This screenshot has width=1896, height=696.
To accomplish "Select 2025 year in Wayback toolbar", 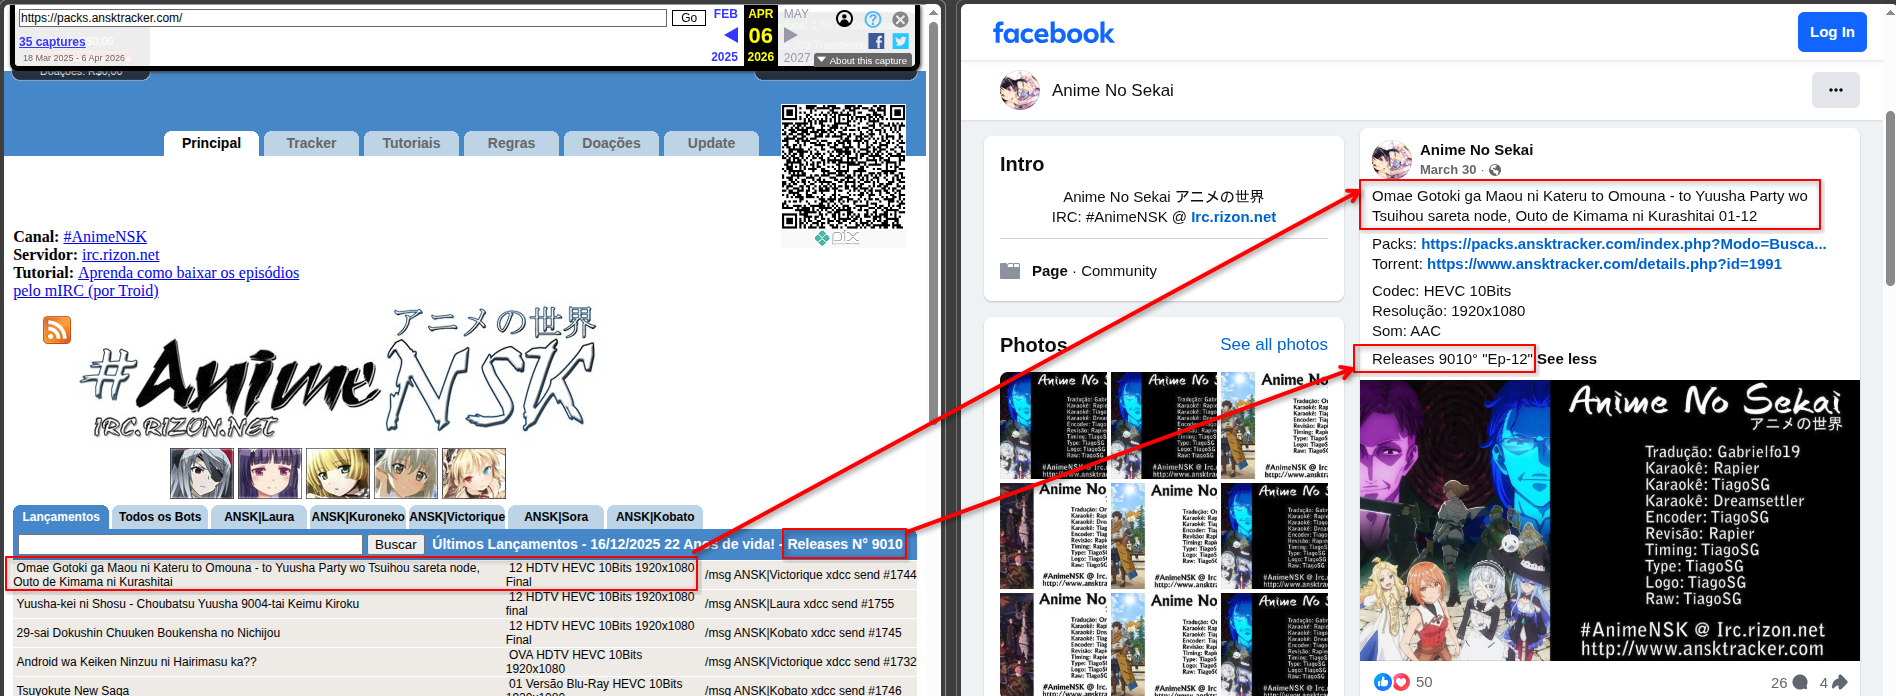I will point(725,57).
